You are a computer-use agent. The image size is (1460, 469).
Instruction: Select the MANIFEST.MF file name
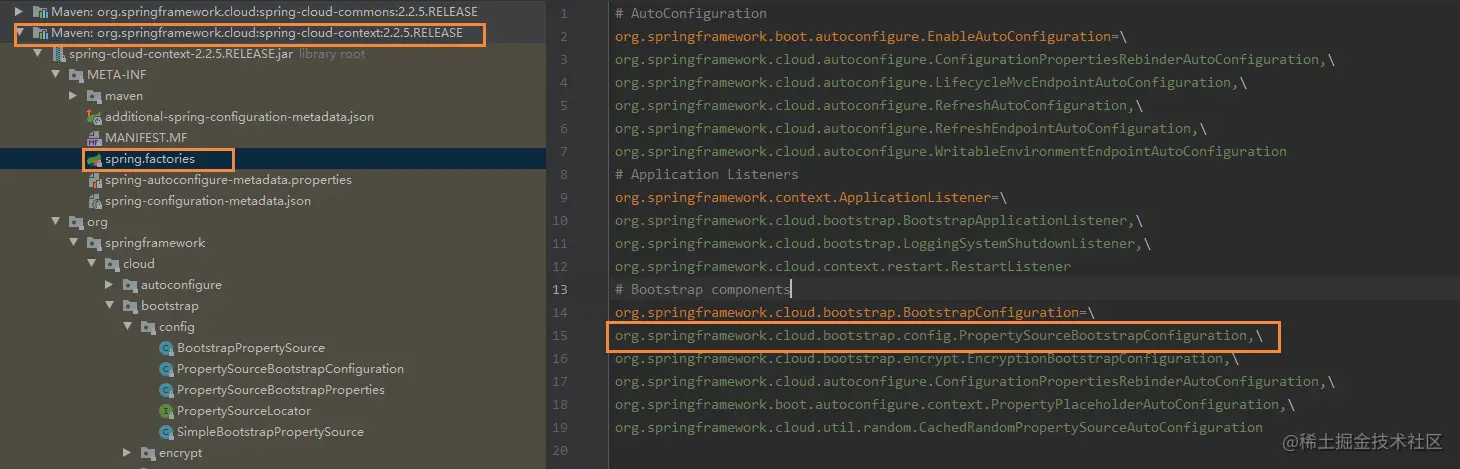[x=146, y=138]
